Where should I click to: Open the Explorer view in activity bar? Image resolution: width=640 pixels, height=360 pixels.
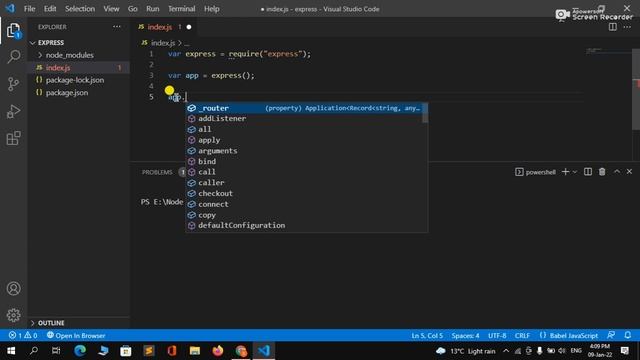coord(13,30)
